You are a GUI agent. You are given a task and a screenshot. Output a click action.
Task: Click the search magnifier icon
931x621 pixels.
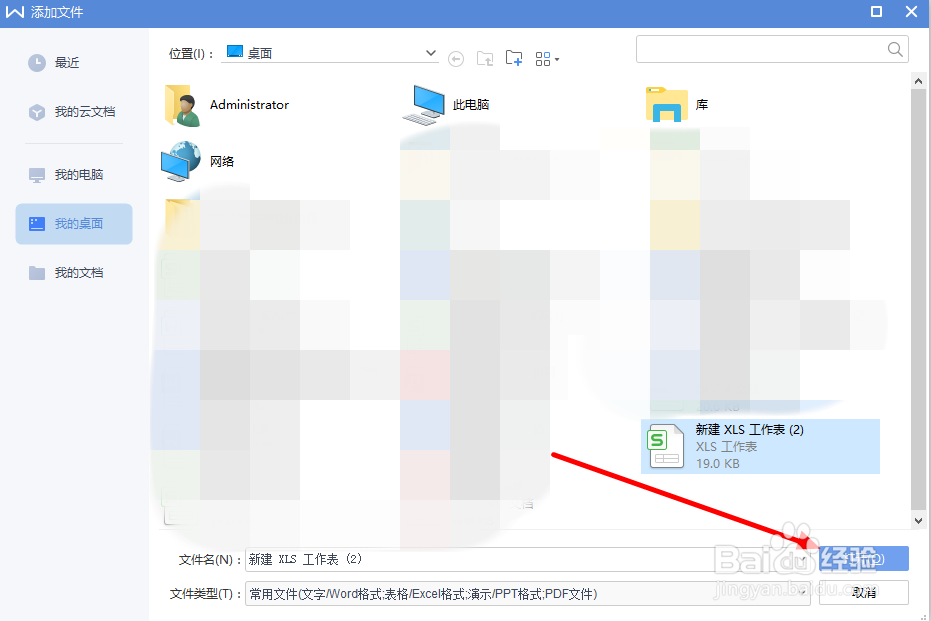895,48
